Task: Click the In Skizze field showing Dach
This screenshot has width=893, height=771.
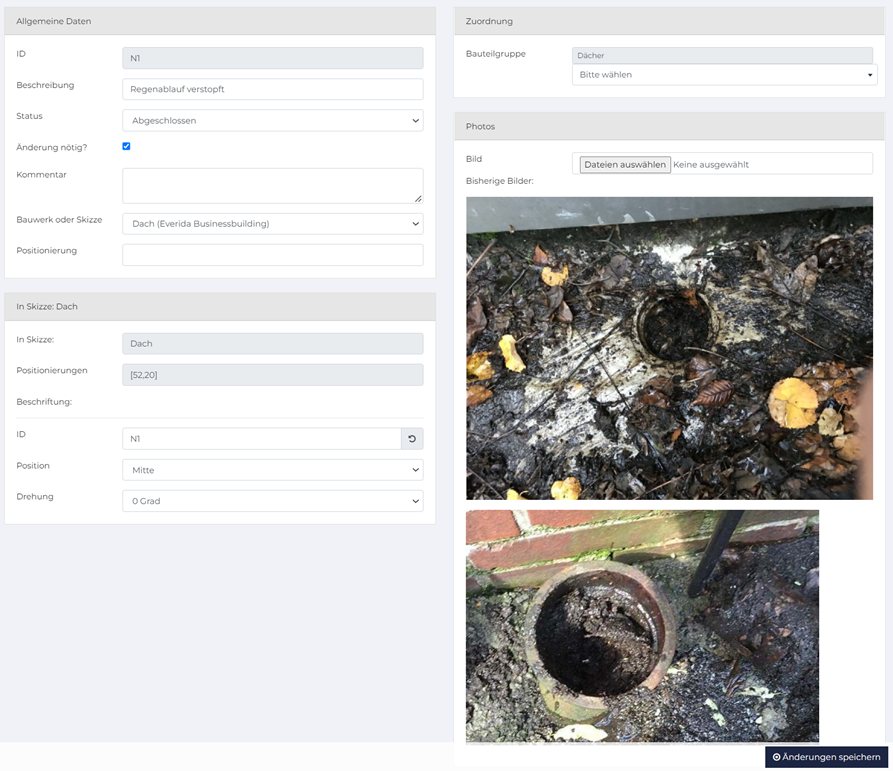Action: 273,344
